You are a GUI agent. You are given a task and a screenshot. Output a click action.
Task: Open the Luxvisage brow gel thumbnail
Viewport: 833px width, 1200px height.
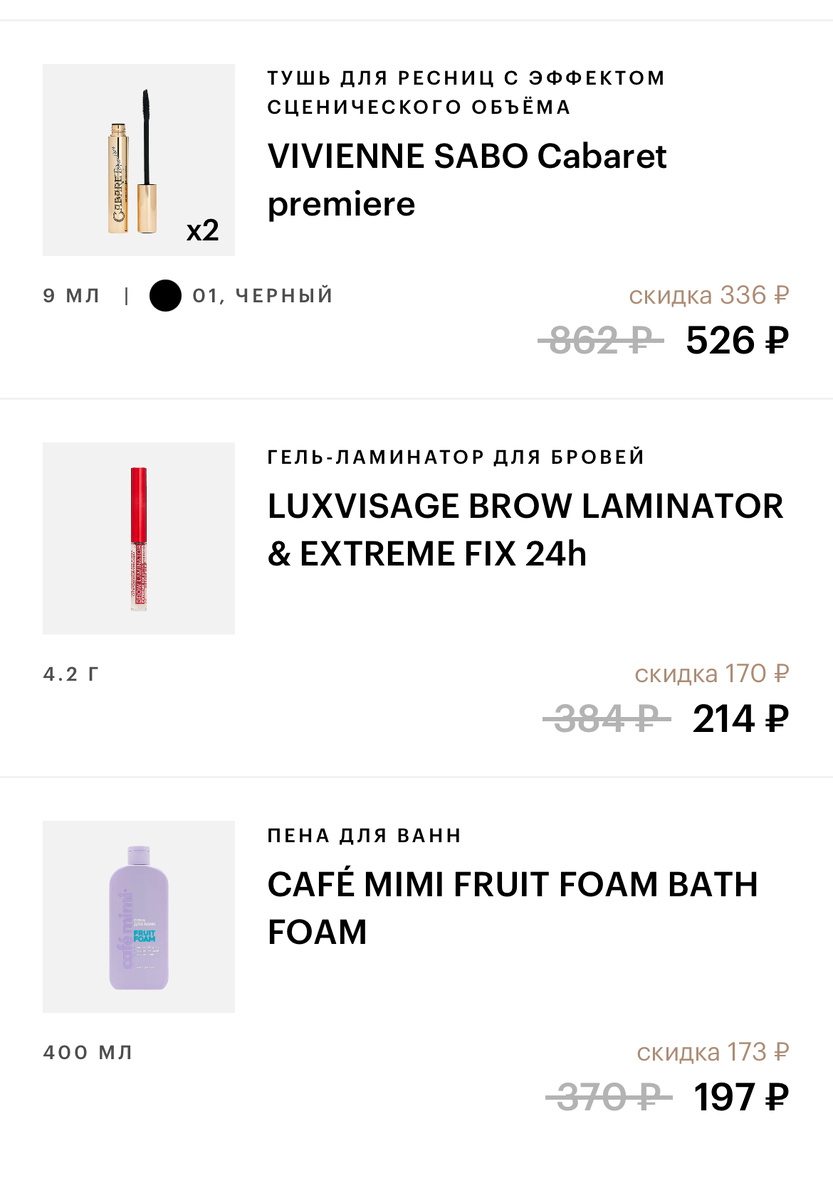point(138,538)
